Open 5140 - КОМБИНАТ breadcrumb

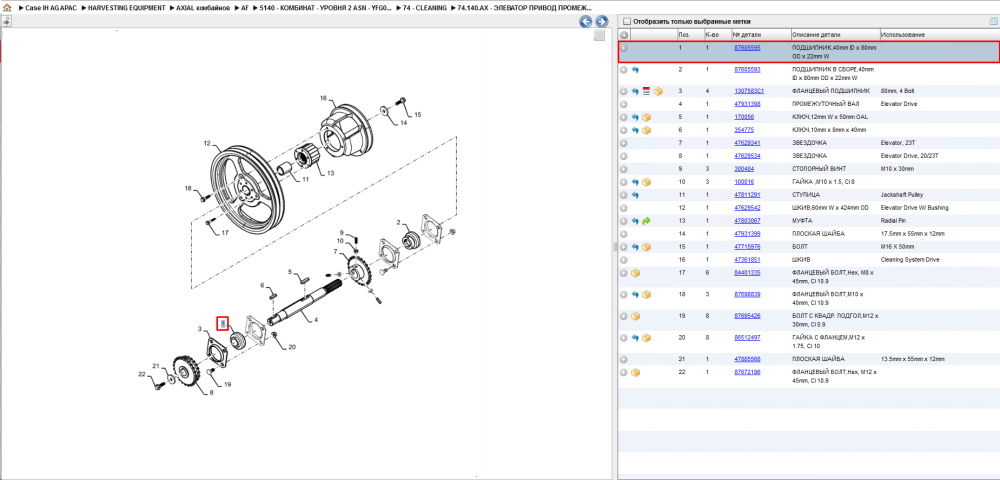tap(325, 8)
